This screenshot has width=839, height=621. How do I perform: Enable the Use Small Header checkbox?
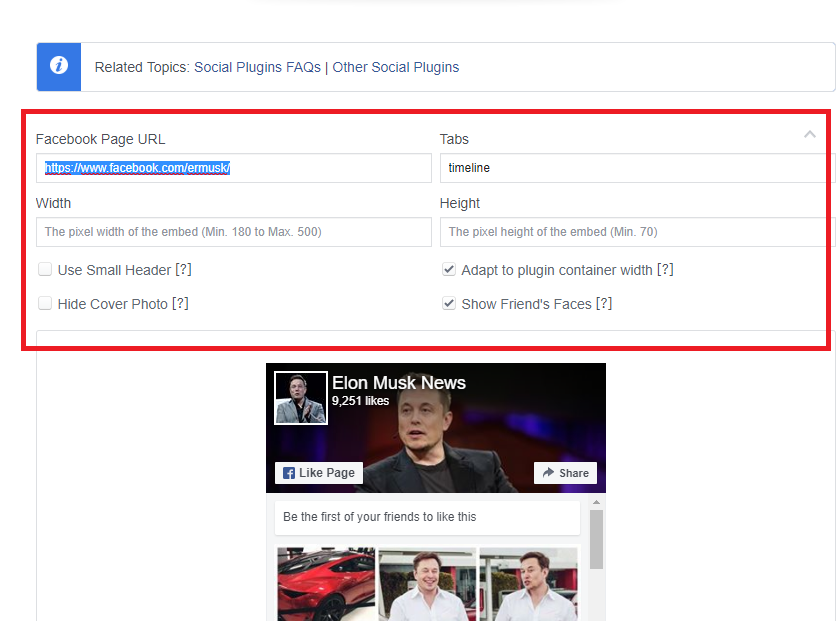pyautogui.click(x=44, y=269)
